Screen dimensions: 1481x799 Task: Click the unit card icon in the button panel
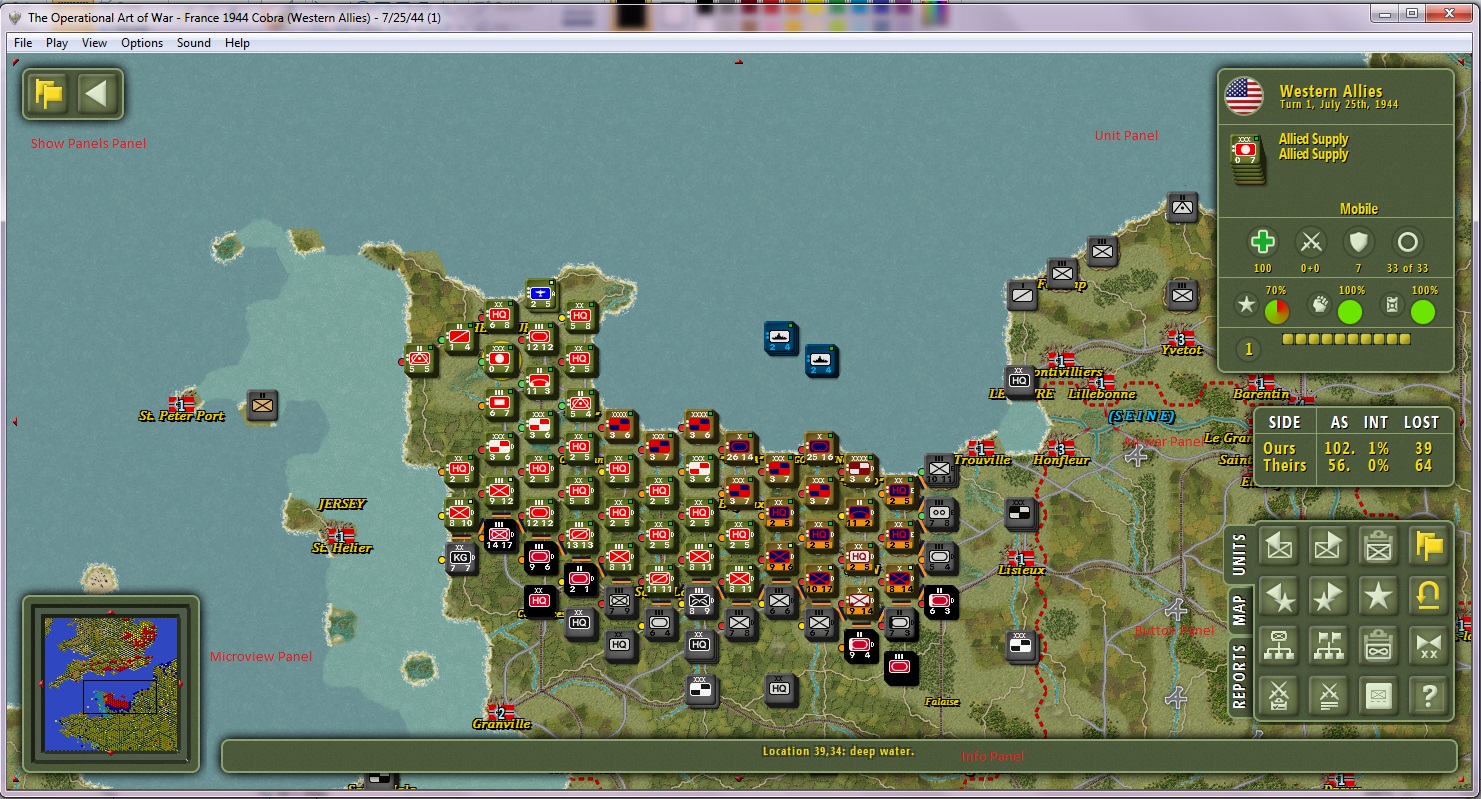tap(1378, 694)
